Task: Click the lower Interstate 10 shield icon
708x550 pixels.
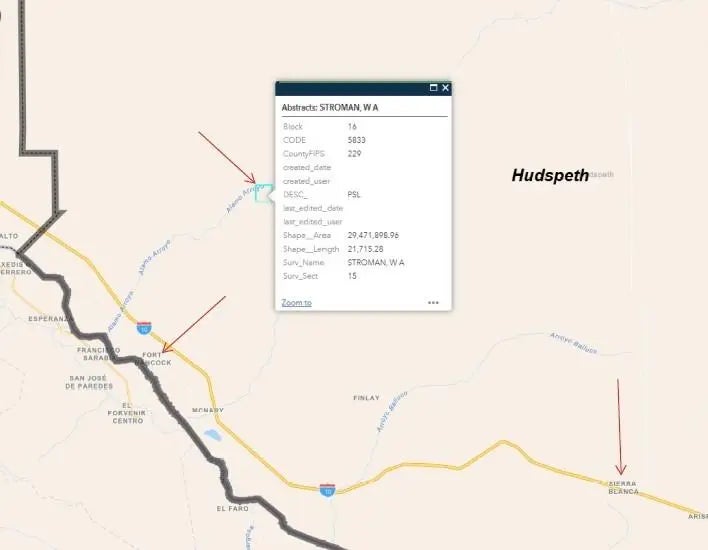Action: click(x=327, y=490)
